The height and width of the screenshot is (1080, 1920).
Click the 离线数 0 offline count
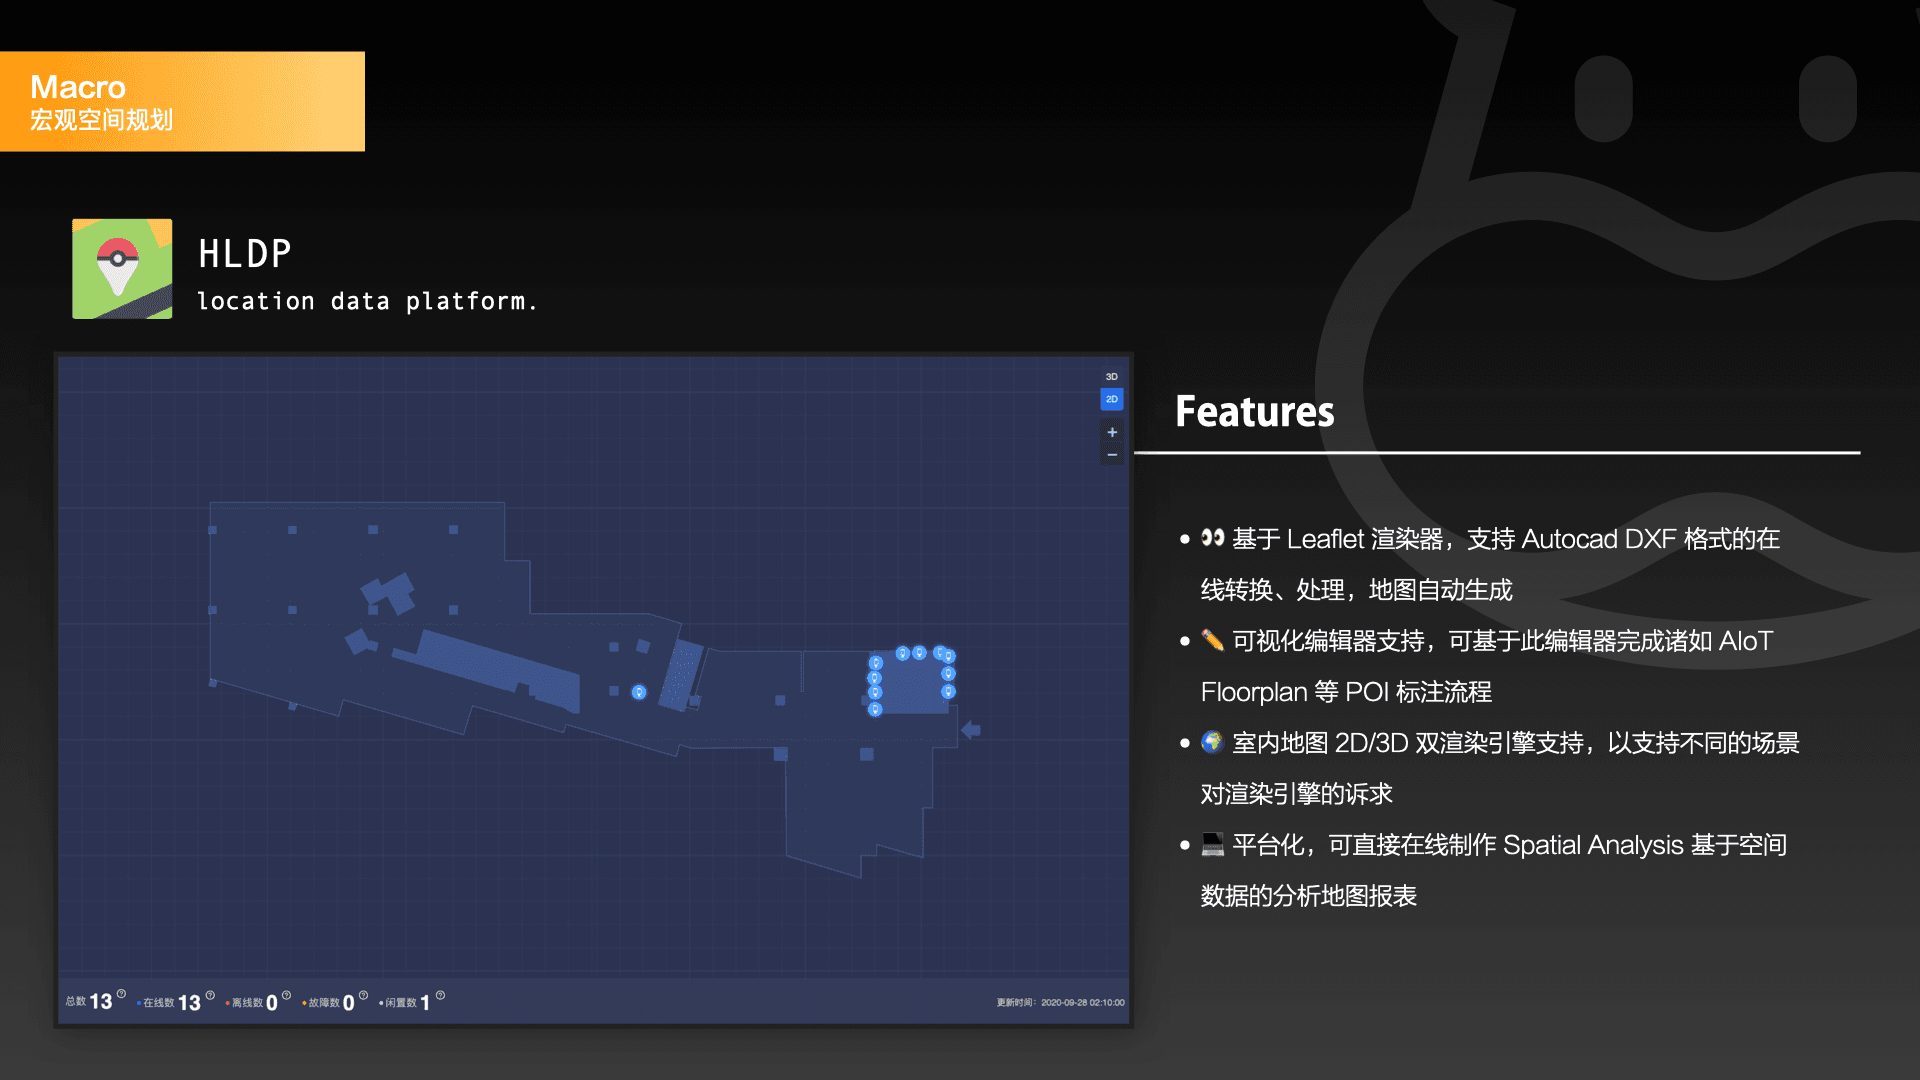(x=253, y=1003)
